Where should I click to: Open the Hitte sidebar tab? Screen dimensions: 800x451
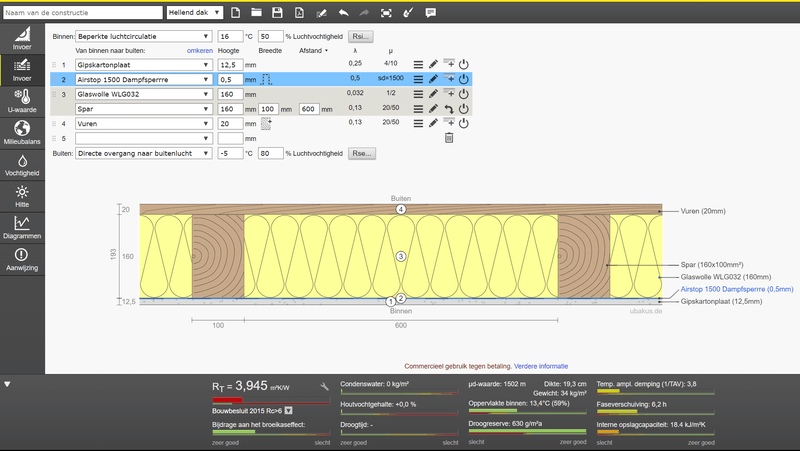[22, 196]
